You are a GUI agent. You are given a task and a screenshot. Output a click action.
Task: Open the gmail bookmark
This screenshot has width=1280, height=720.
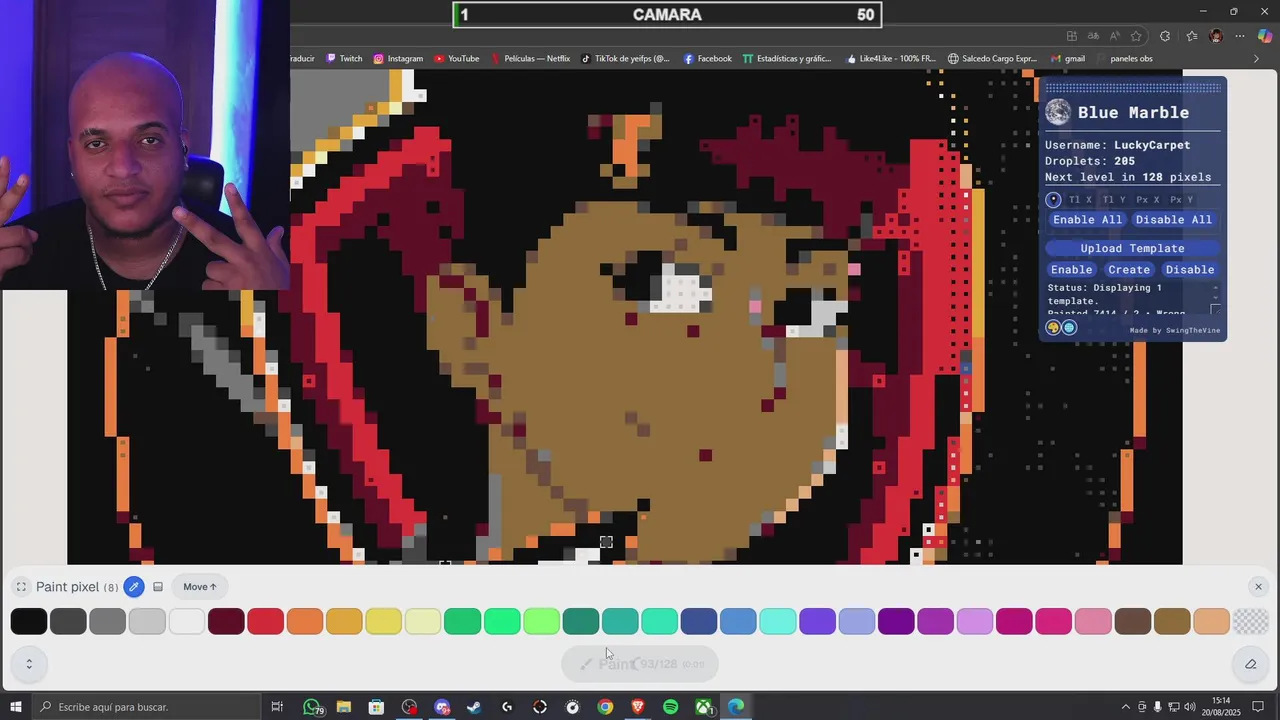click(x=1068, y=59)
